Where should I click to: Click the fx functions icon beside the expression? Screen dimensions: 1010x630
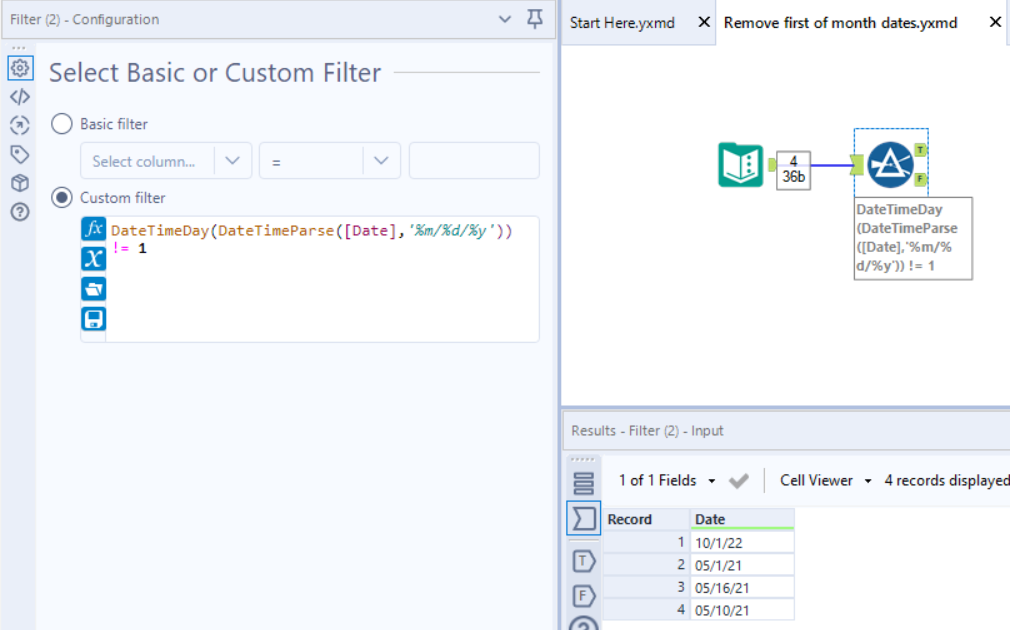pos(93,230)
